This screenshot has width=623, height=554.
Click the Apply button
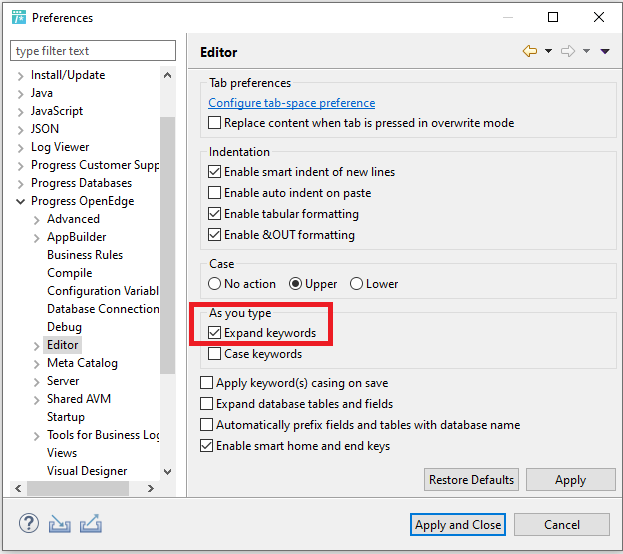click(x=571, y=480)
